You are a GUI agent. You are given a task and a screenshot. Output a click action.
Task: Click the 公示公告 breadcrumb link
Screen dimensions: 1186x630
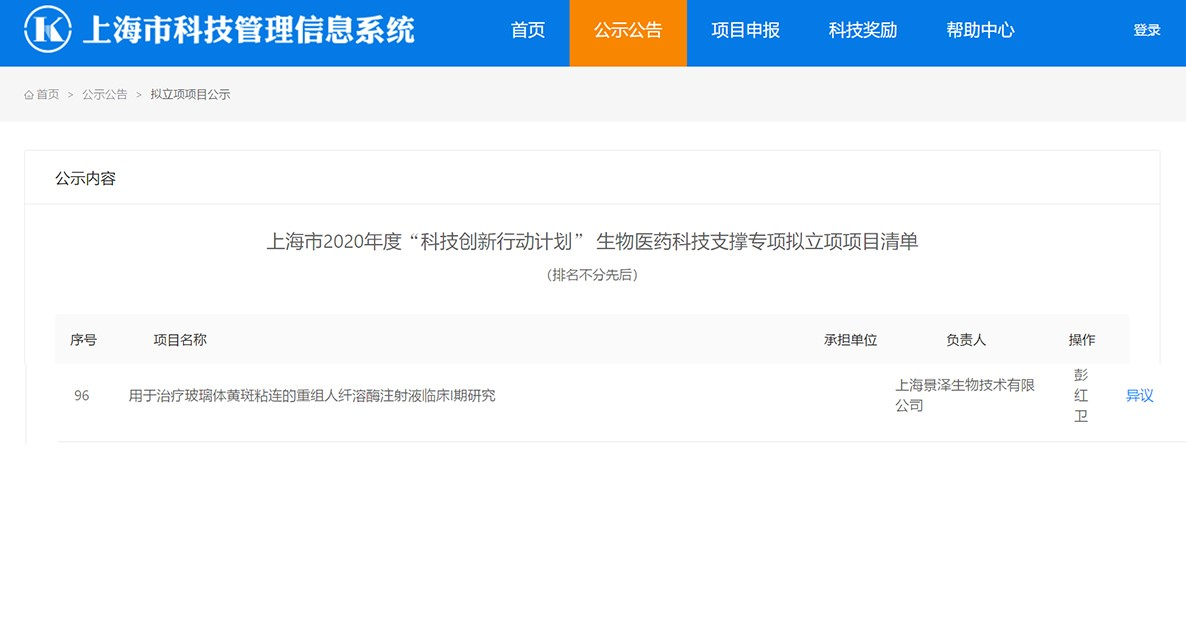(104, 95)
